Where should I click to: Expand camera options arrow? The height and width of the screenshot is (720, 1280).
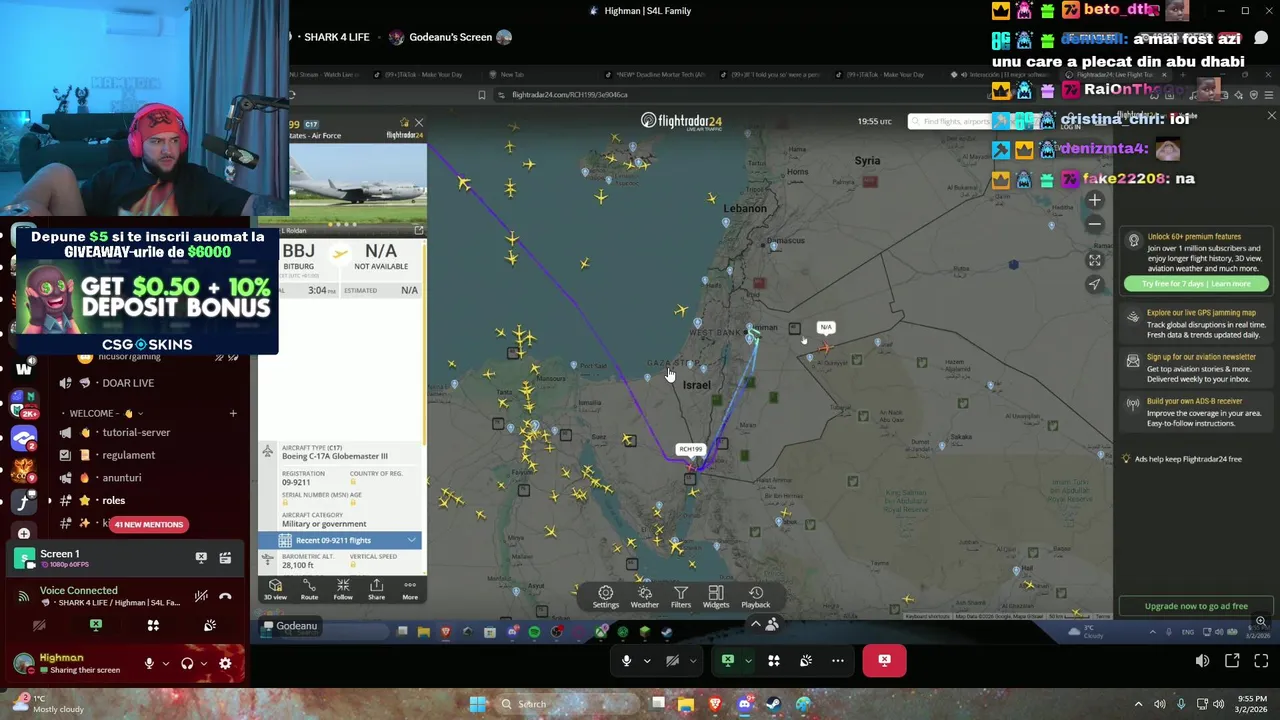point(692,661)
